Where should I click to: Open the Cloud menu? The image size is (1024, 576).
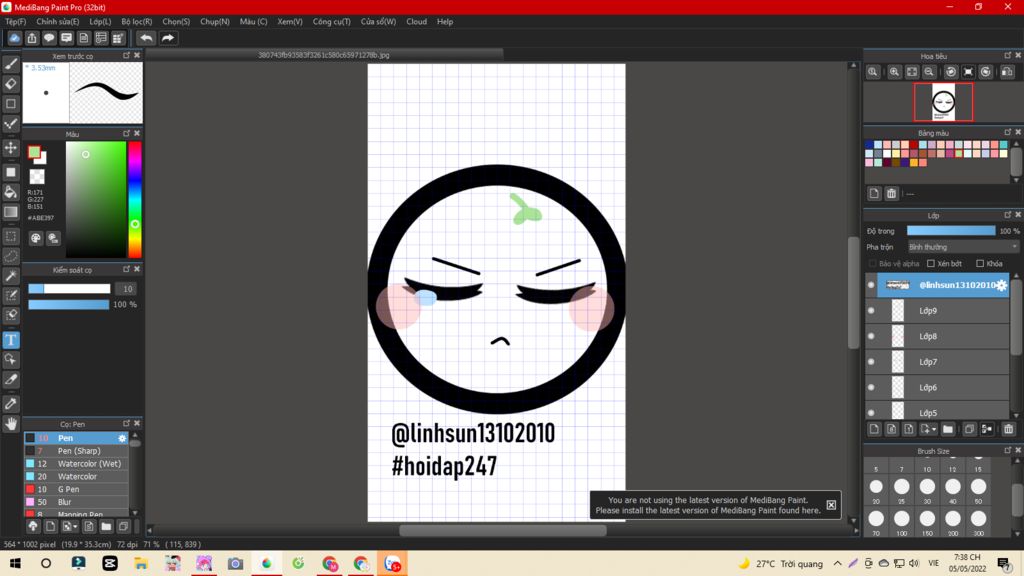point(417,22)
